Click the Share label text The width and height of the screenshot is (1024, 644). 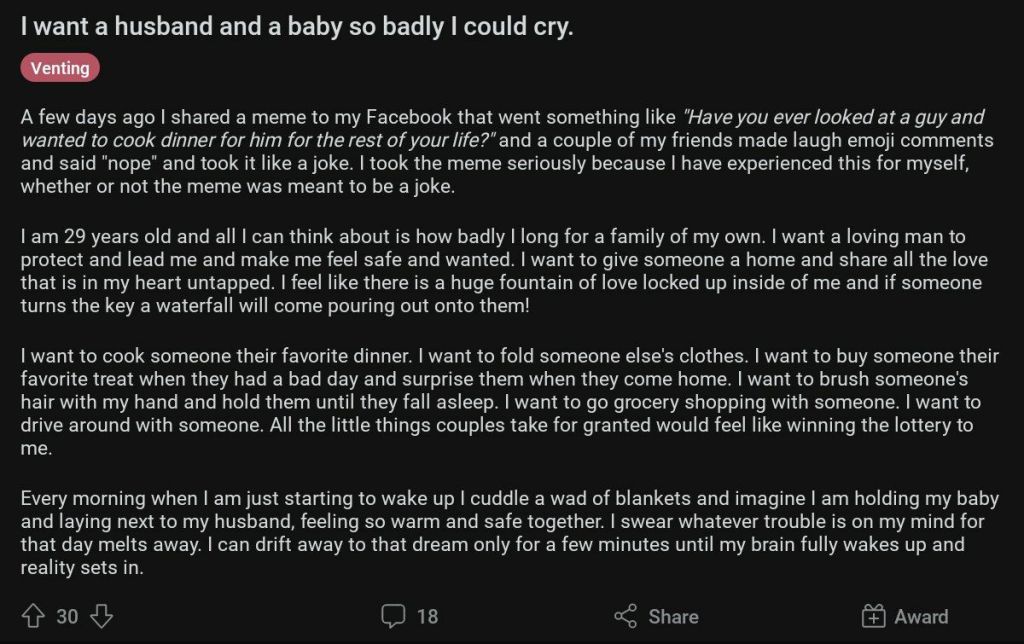pyautogui.click(x=673, y=616)
